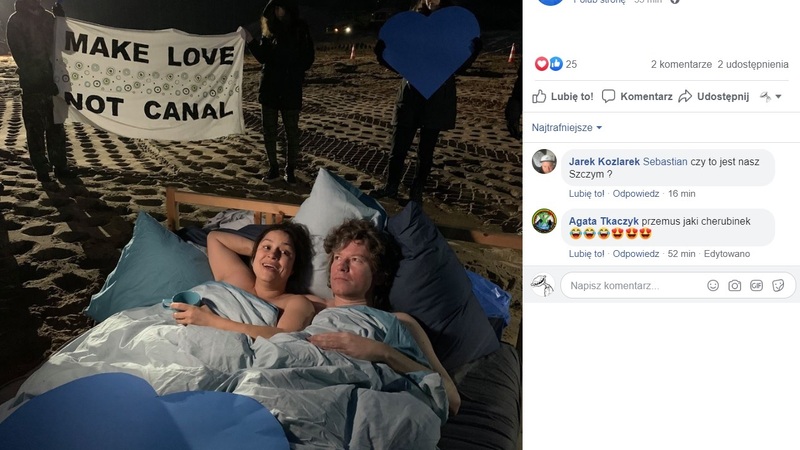
Task: Open the like-as-page selector dropdown
Action: (770, 96)
